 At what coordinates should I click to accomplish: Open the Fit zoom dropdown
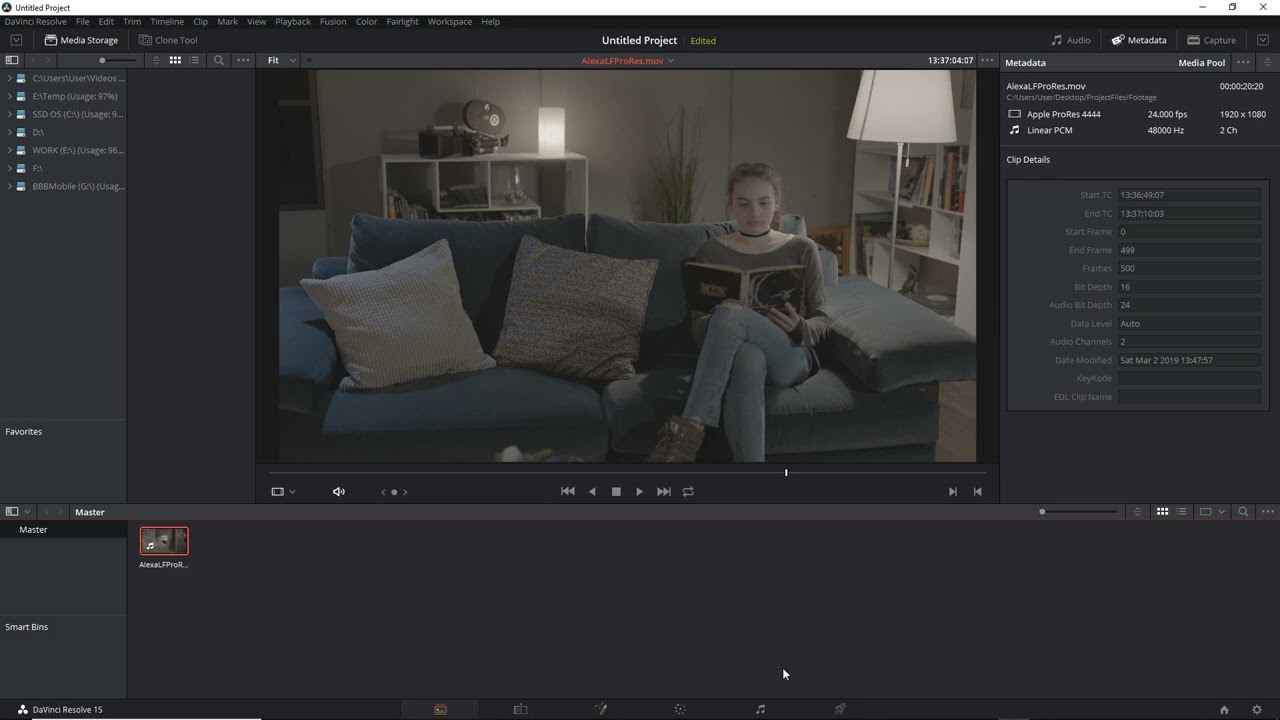[281, 60]
